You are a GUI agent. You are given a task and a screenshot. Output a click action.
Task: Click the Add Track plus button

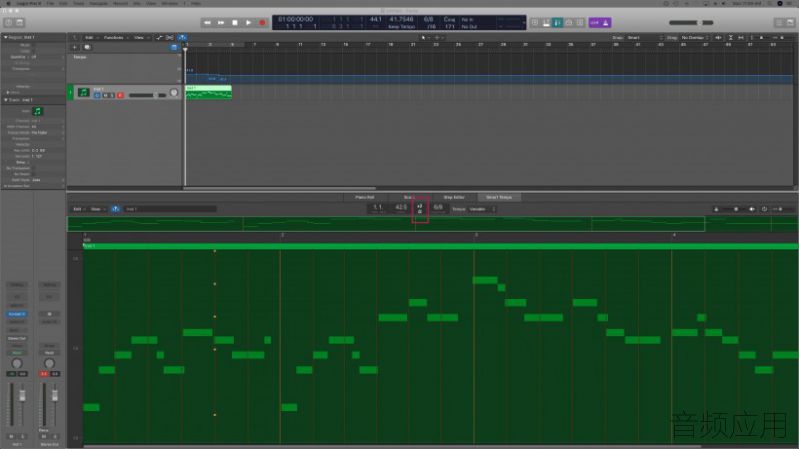coord(74,47)
